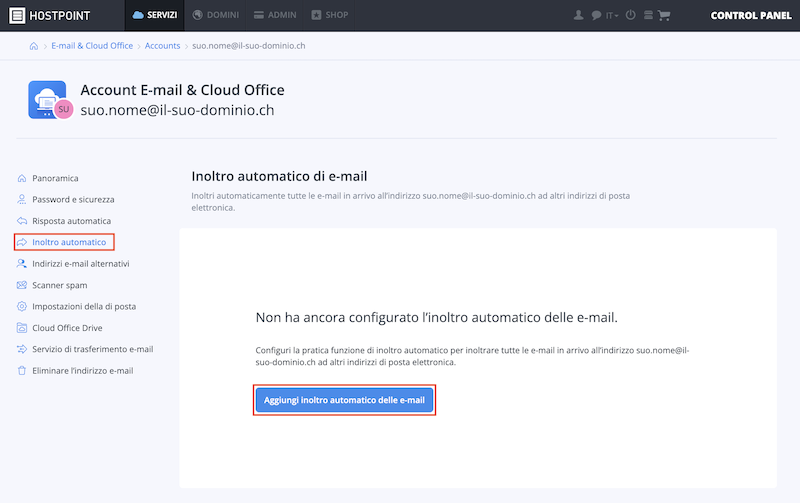Go to the SHOP tab
Screen dimensions: 800x503
click(x=330, y=15)
